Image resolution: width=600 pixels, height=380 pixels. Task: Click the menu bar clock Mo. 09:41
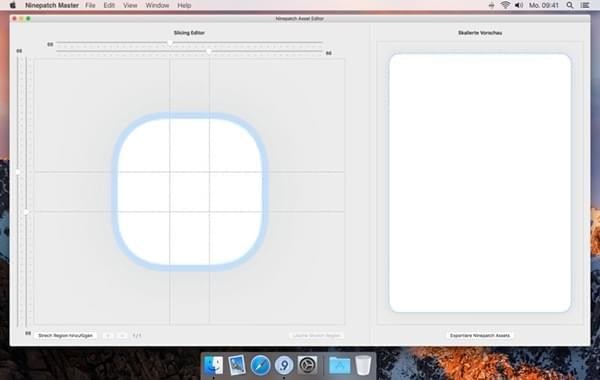544,5
